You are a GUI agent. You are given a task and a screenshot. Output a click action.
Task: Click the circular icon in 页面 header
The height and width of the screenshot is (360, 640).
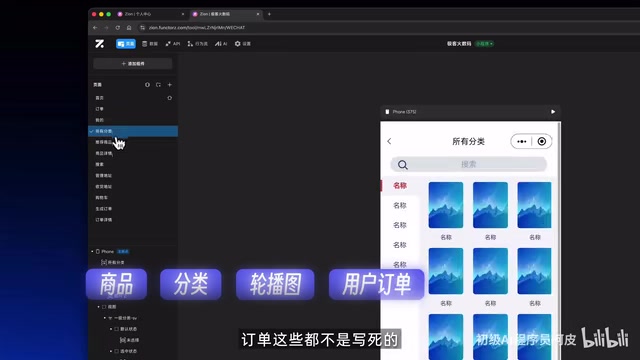(147, 85)
